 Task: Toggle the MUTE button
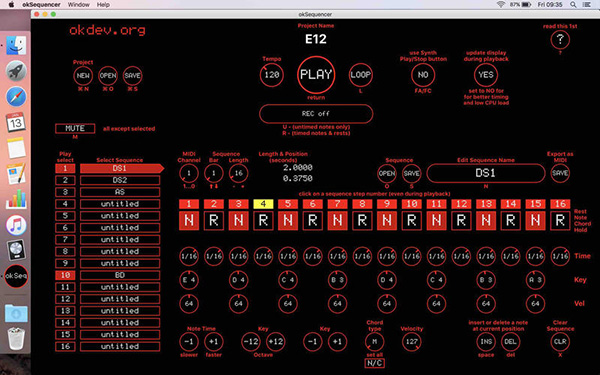click(75, 128)
